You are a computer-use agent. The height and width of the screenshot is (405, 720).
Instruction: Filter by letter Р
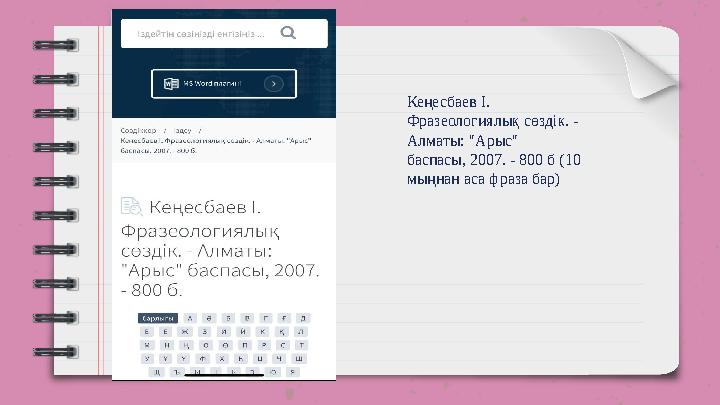[x=264, y=345]
